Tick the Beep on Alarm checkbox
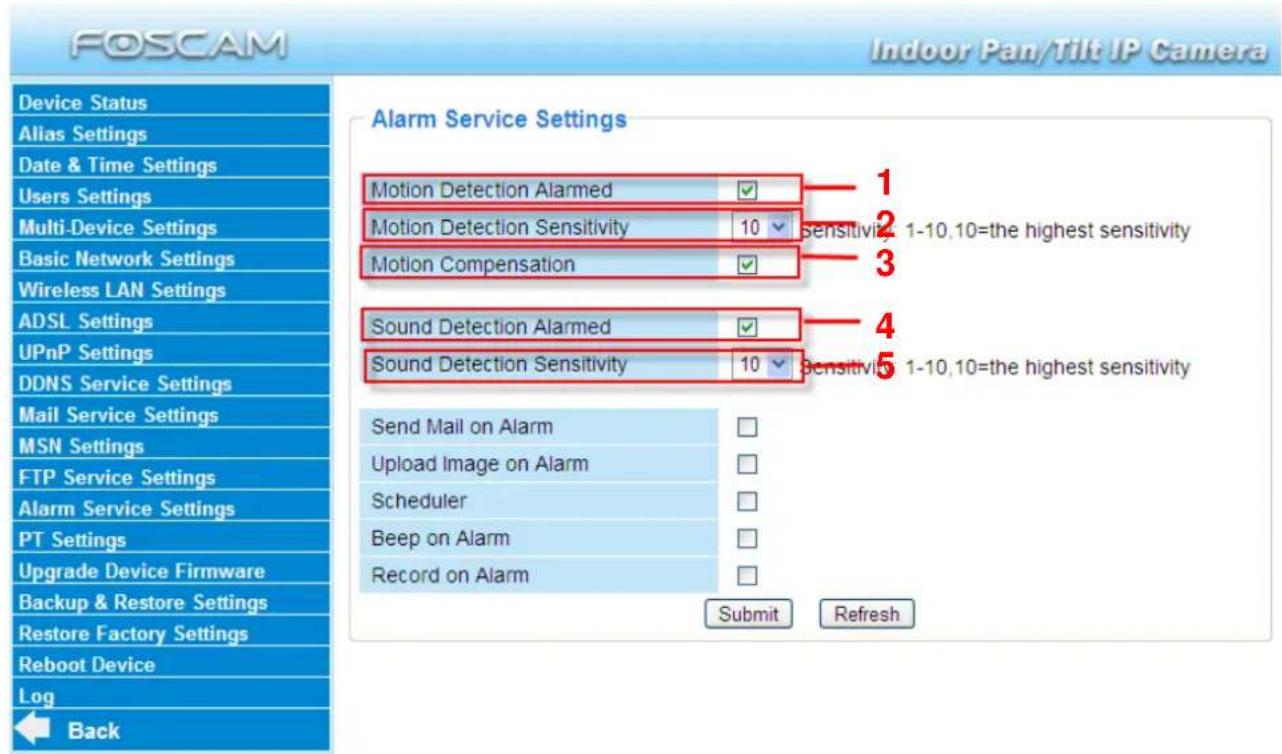This screenshot has height=754, width=1282. [x=746, y=538]
